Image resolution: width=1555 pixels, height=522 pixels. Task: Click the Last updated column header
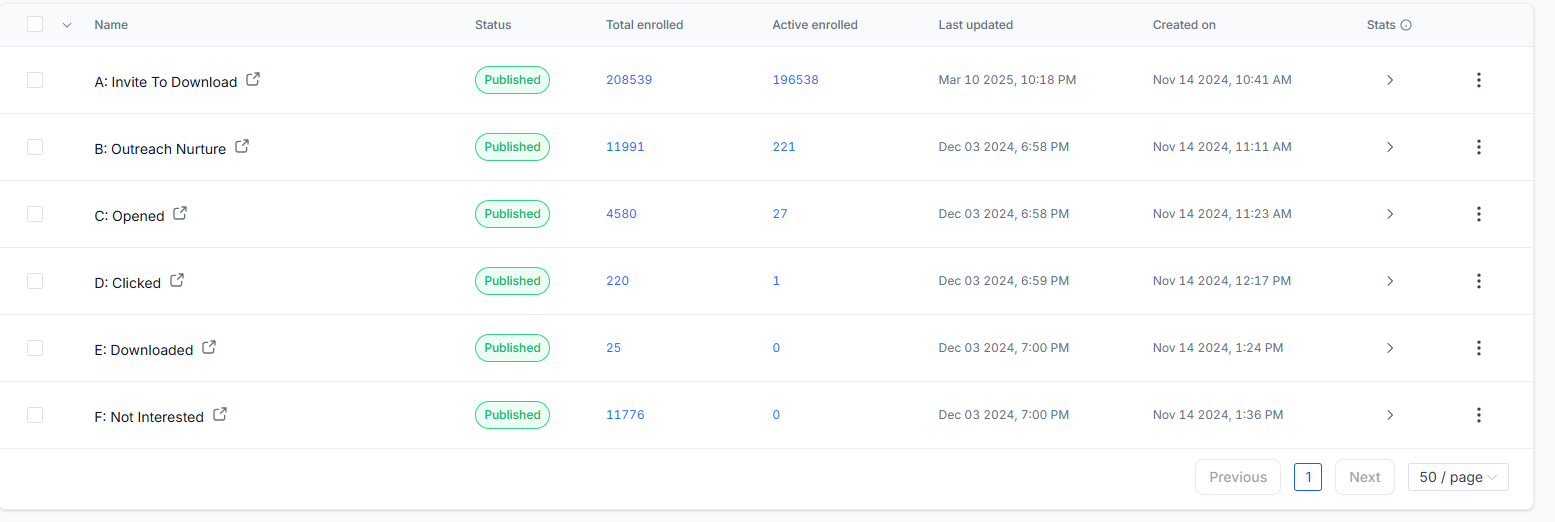tap(975, 25)
